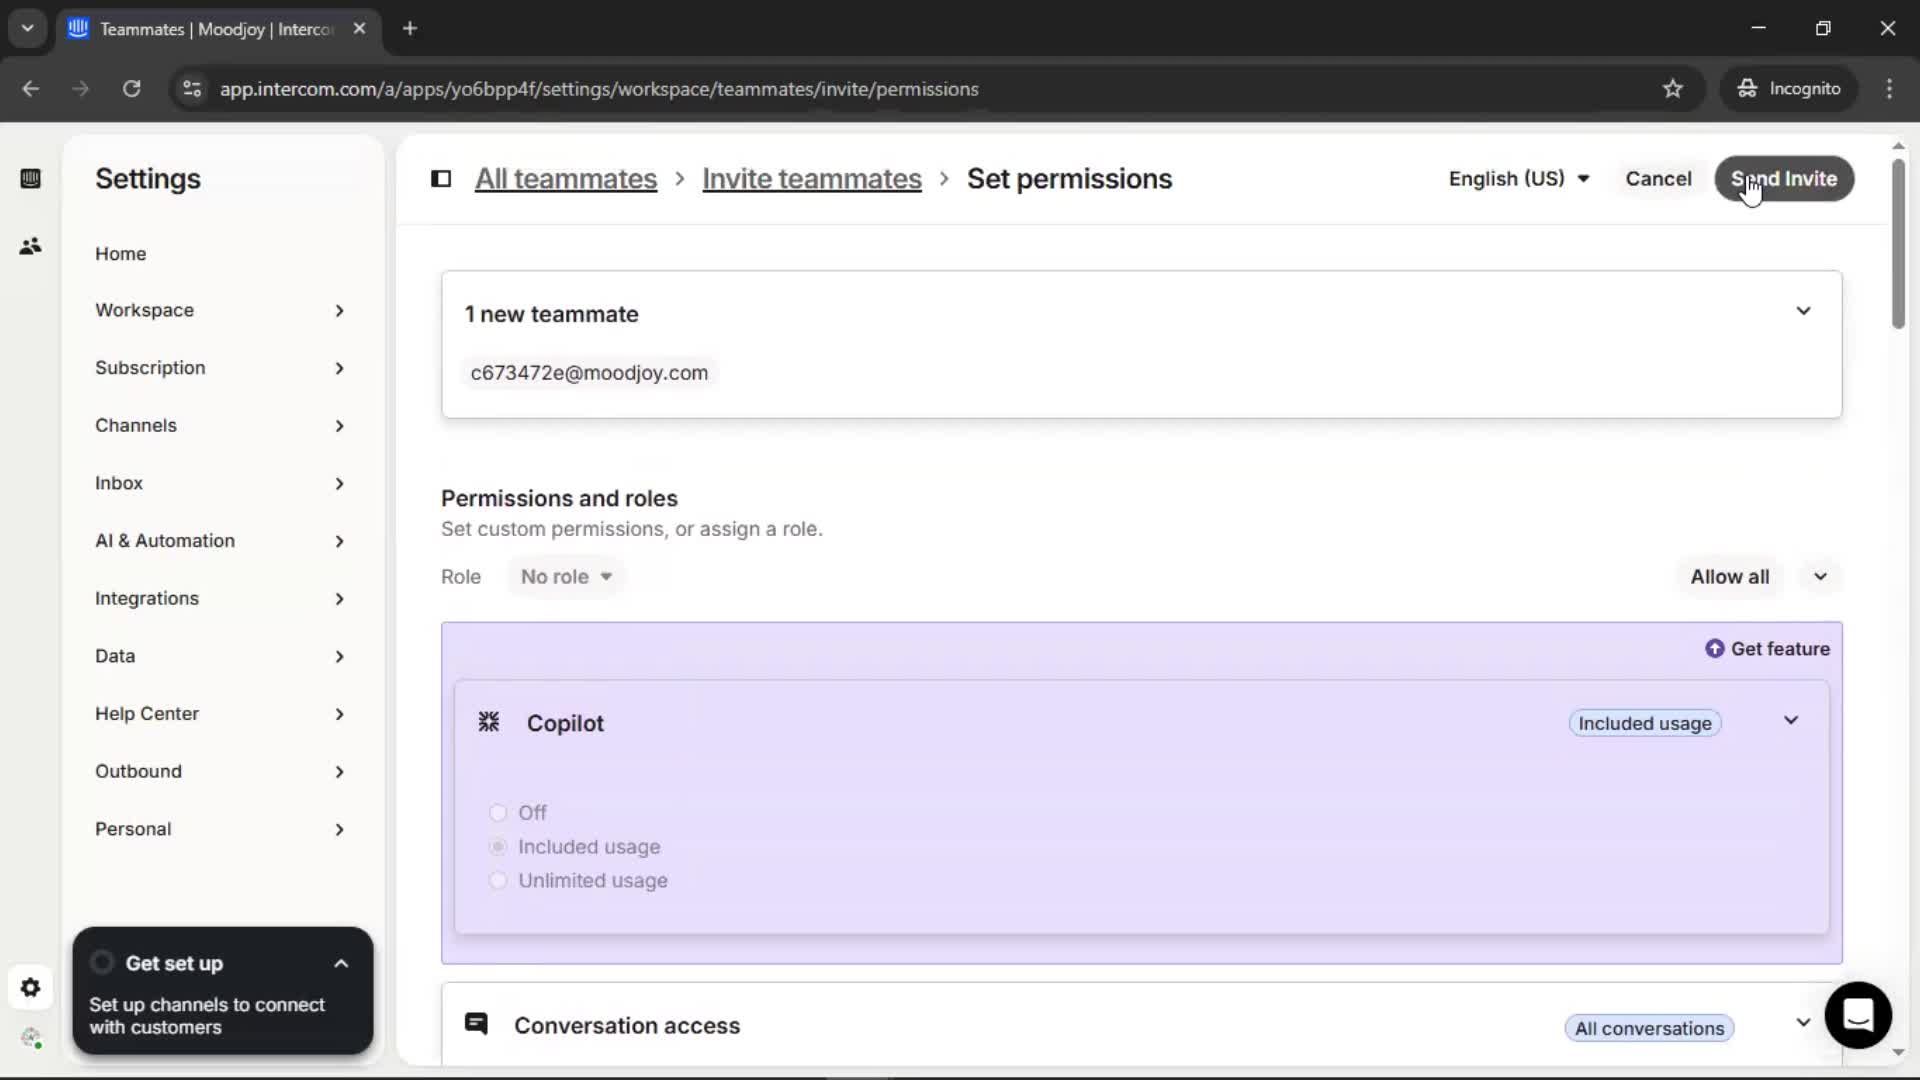Screen dimensions: 1920x1080
Task: Close the Teammates browser tab
Action: click(360, 29)
